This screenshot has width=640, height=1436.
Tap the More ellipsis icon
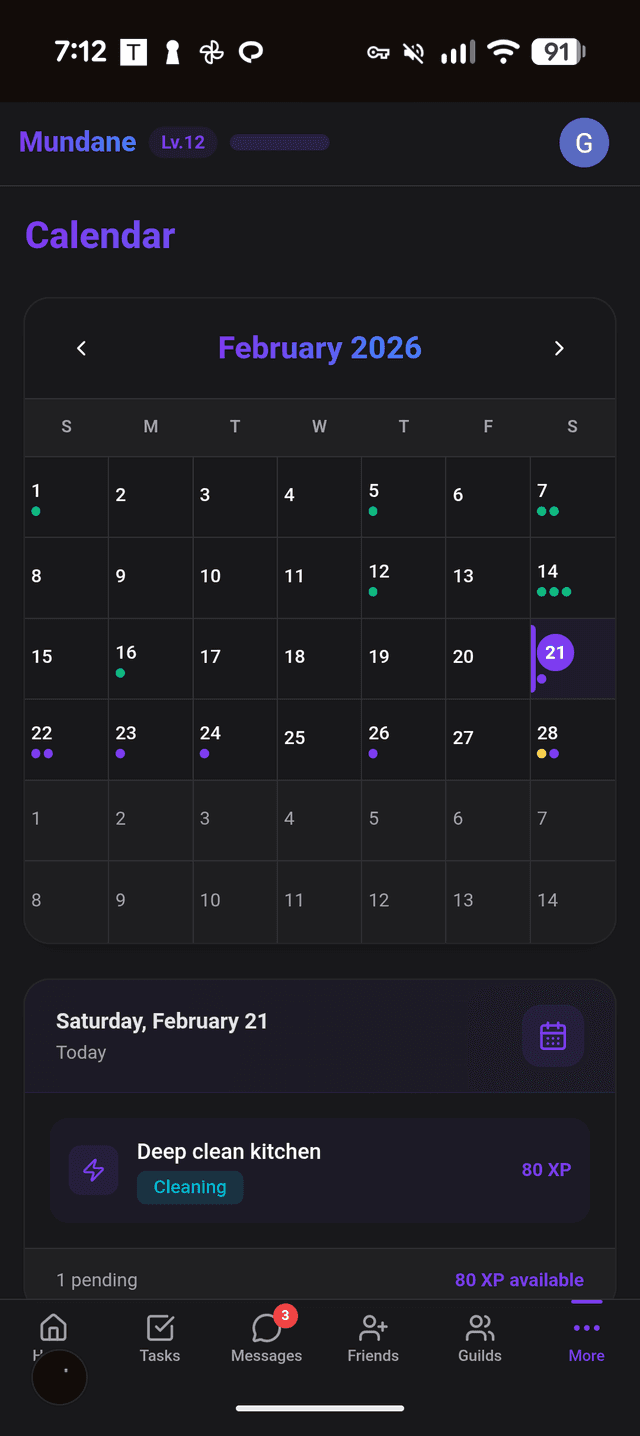(586, 1327)
